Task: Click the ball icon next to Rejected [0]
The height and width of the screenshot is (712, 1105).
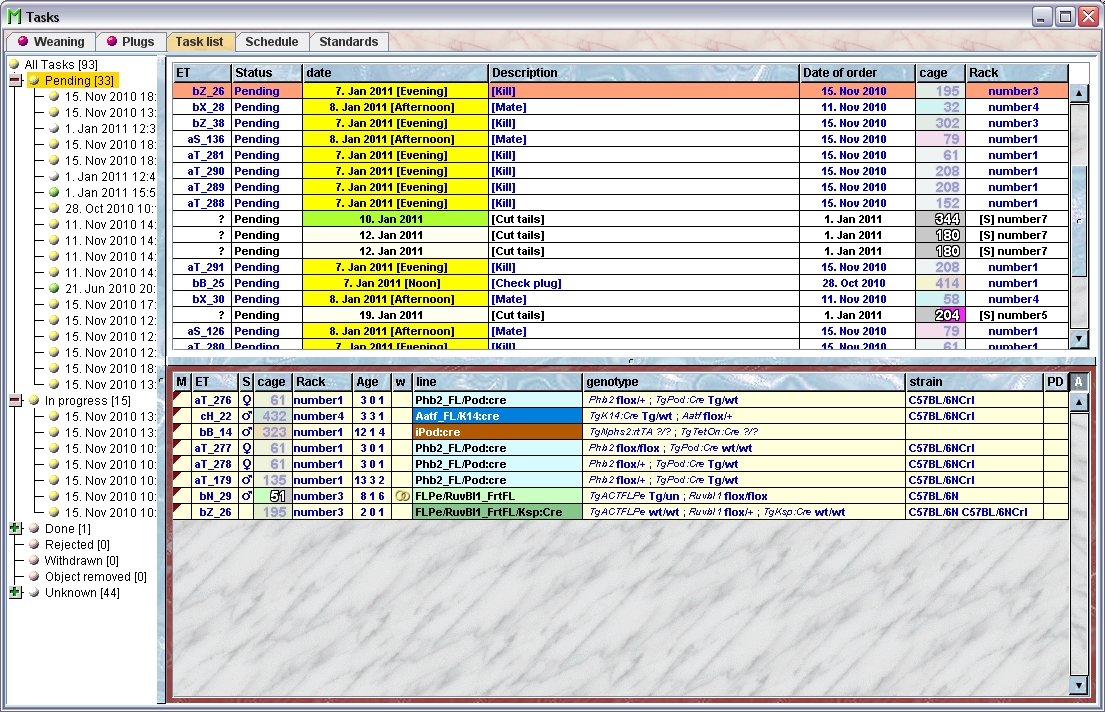Action: tap(34, 545)
